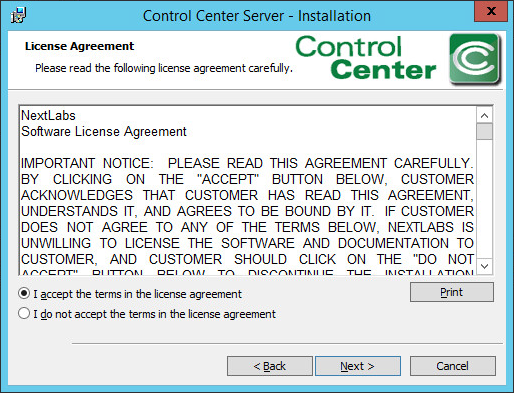The width and height of the screenshot is (514, 393).
Task: Click the 'Software License Agreement' heading line
Action: (x=104, y=132)
